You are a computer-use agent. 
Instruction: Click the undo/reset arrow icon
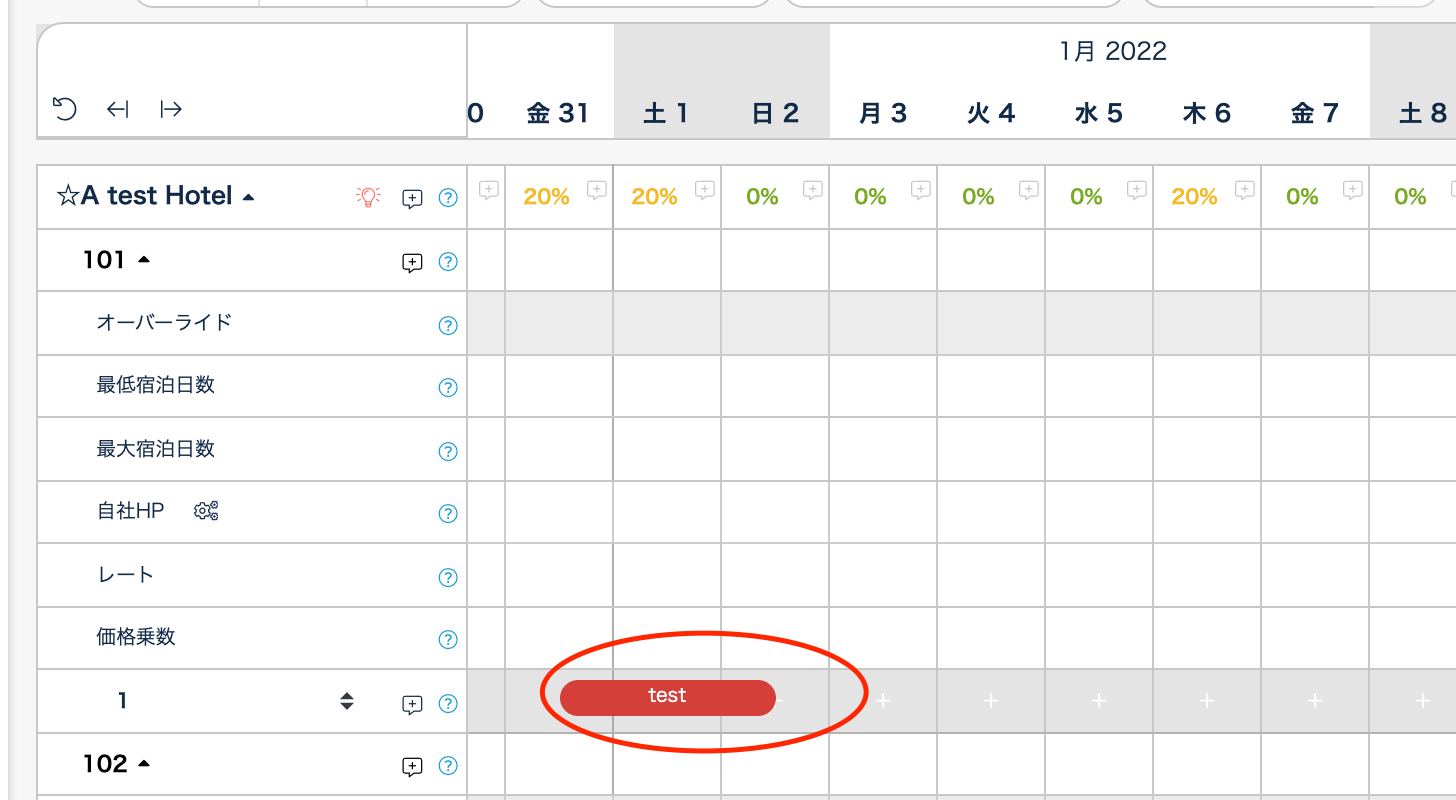coord(65,108)
